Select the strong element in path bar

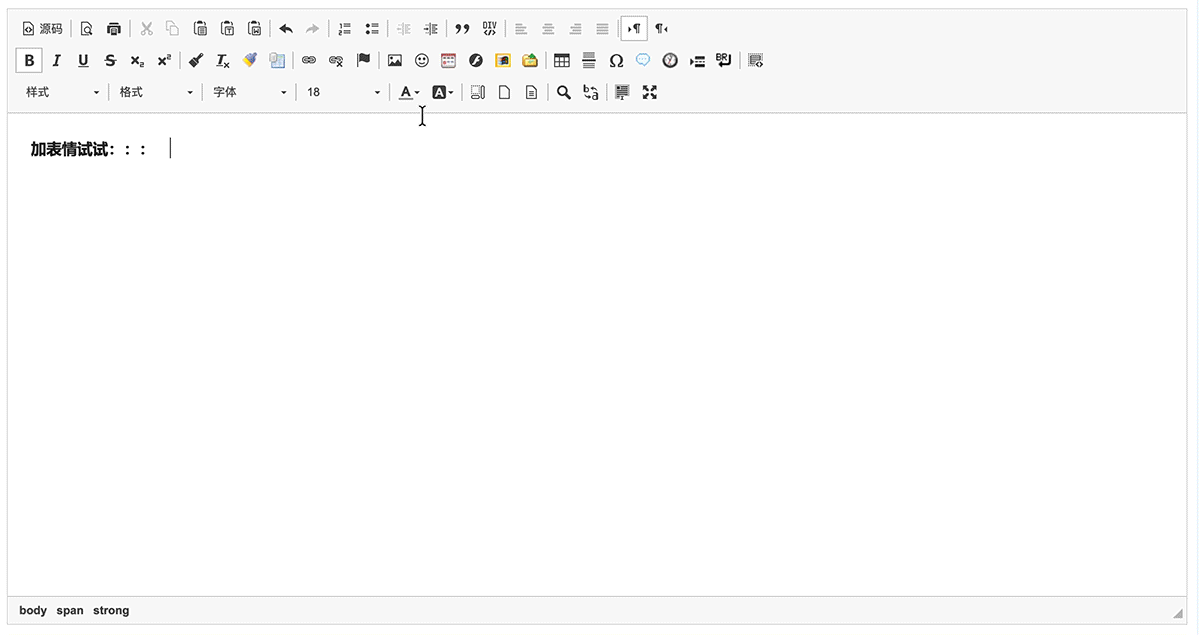[111, 611]
